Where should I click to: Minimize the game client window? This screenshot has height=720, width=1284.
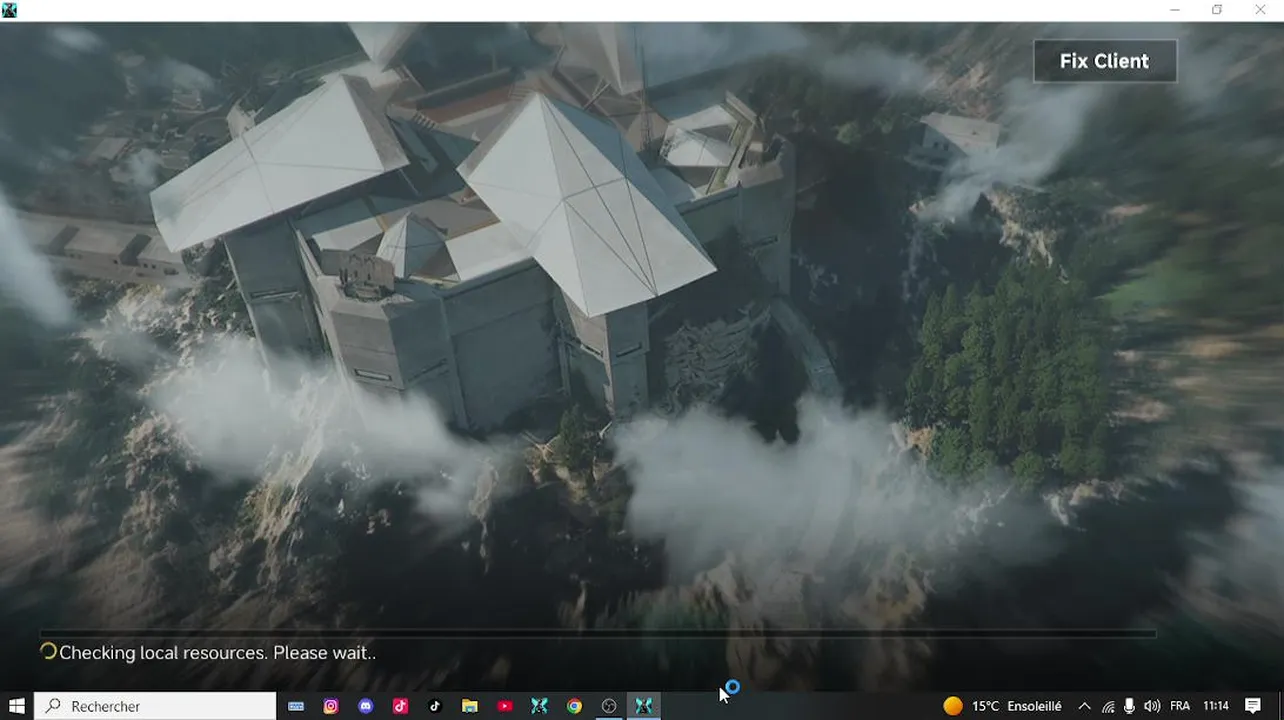point(1174,10)
